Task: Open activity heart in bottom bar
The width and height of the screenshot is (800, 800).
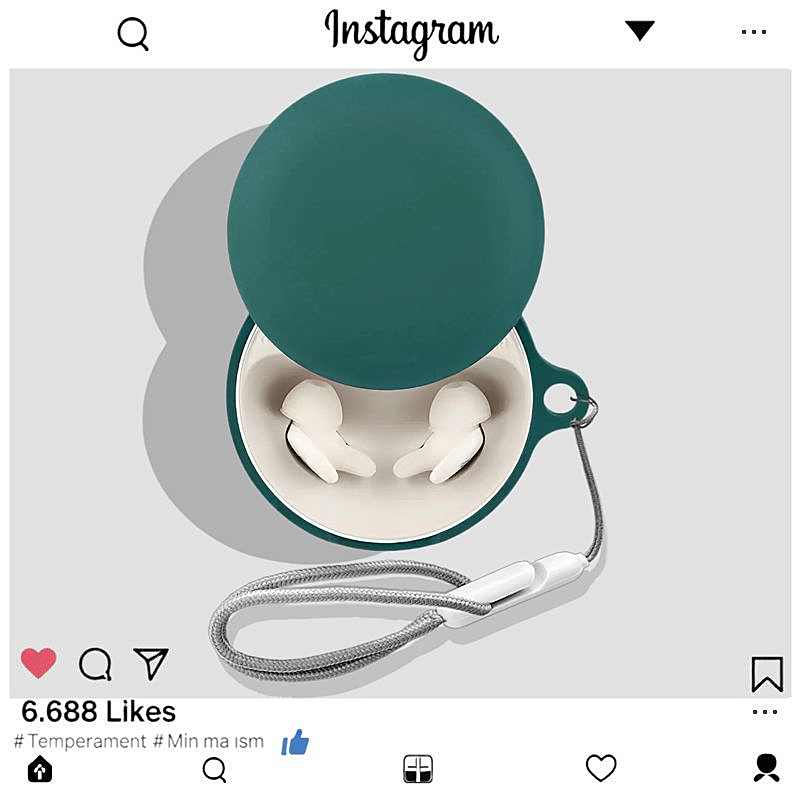Action: (601, 768)
